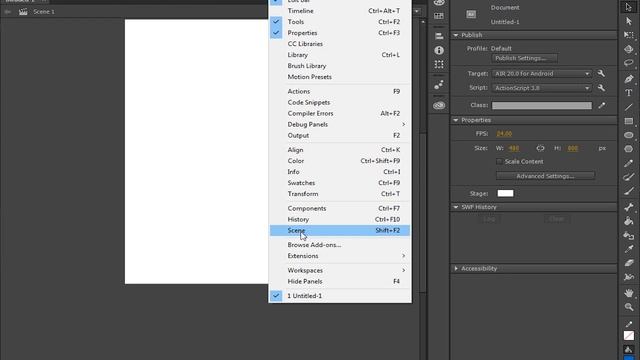Select the Free Transform tool

click(x=629, y=35)
